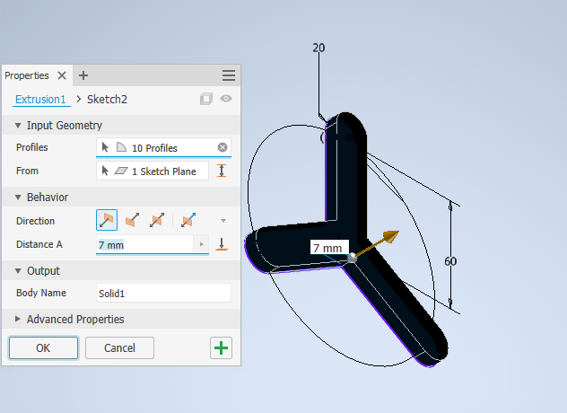Toggle the solid/surface mode icon
The height and width of the screenshot is (413, 567).
tap(206, 99)
